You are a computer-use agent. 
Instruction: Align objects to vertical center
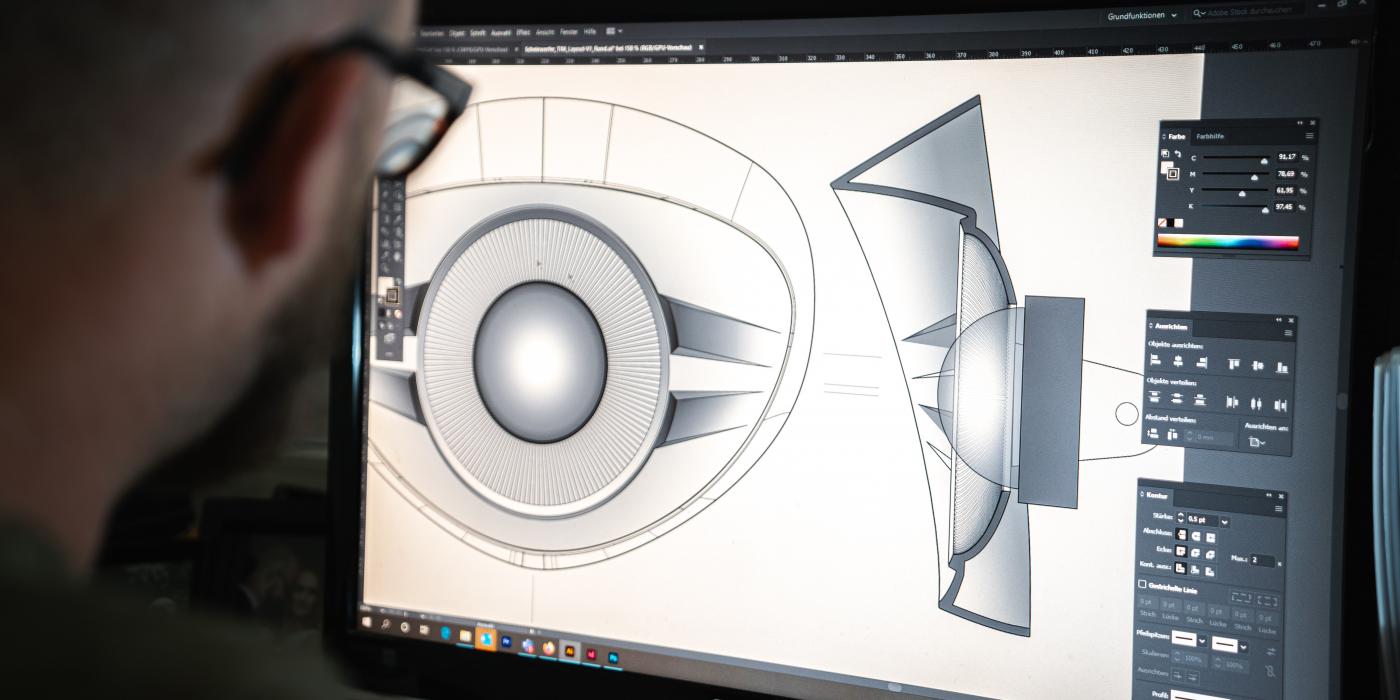pyautogui.click(x=1258, y=366)
